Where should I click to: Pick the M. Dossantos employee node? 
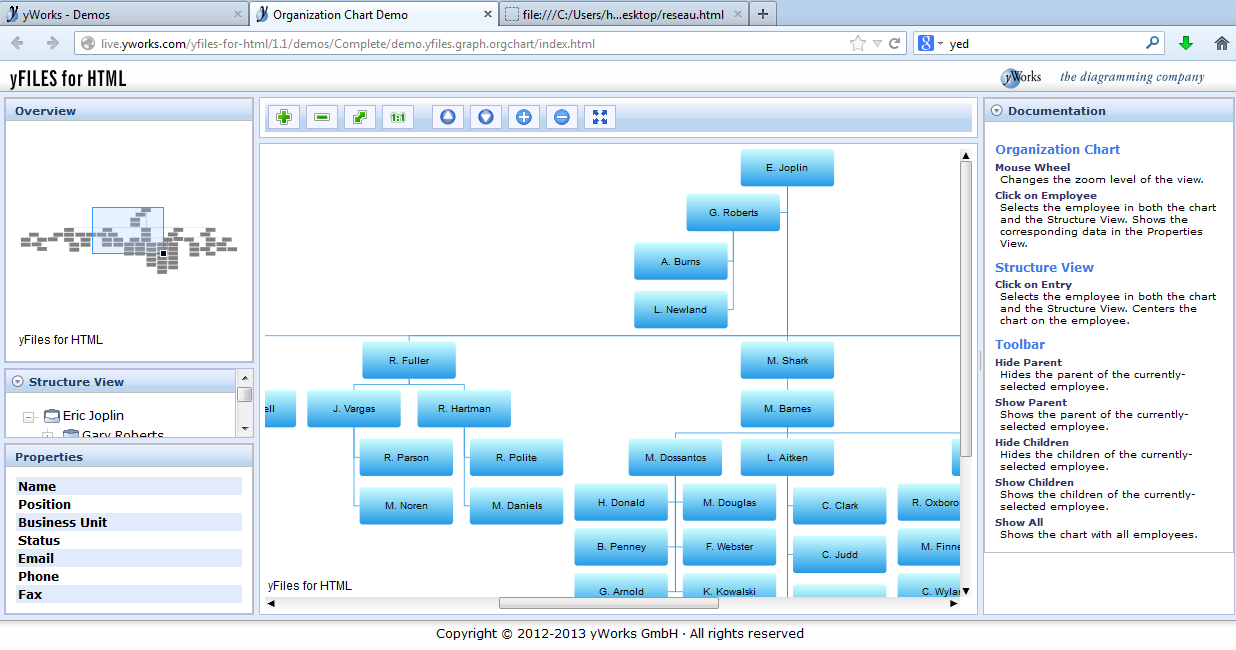[676, 458]
